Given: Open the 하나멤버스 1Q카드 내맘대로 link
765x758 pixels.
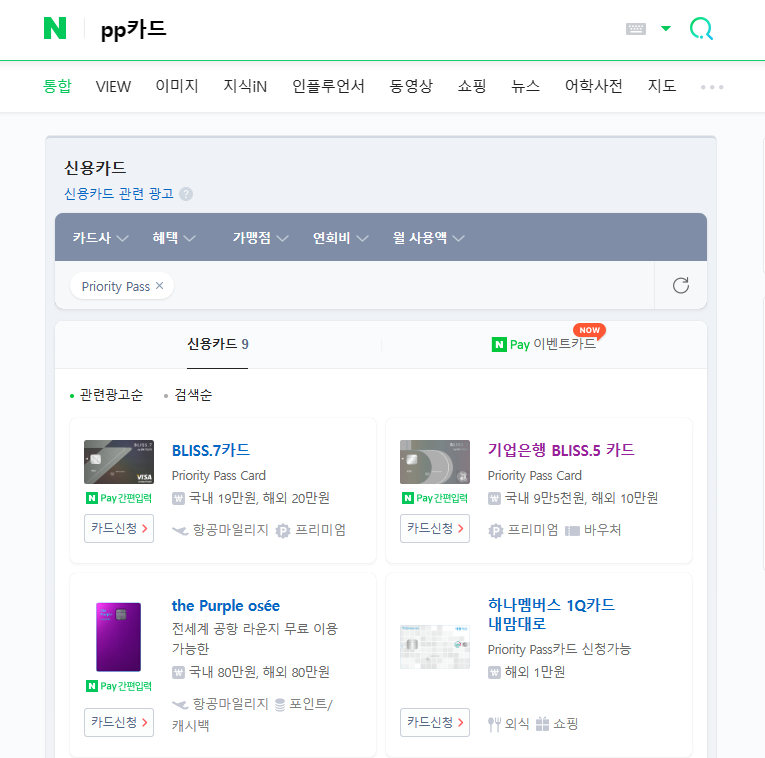Looking at the screenshot, I should point(551,614).
